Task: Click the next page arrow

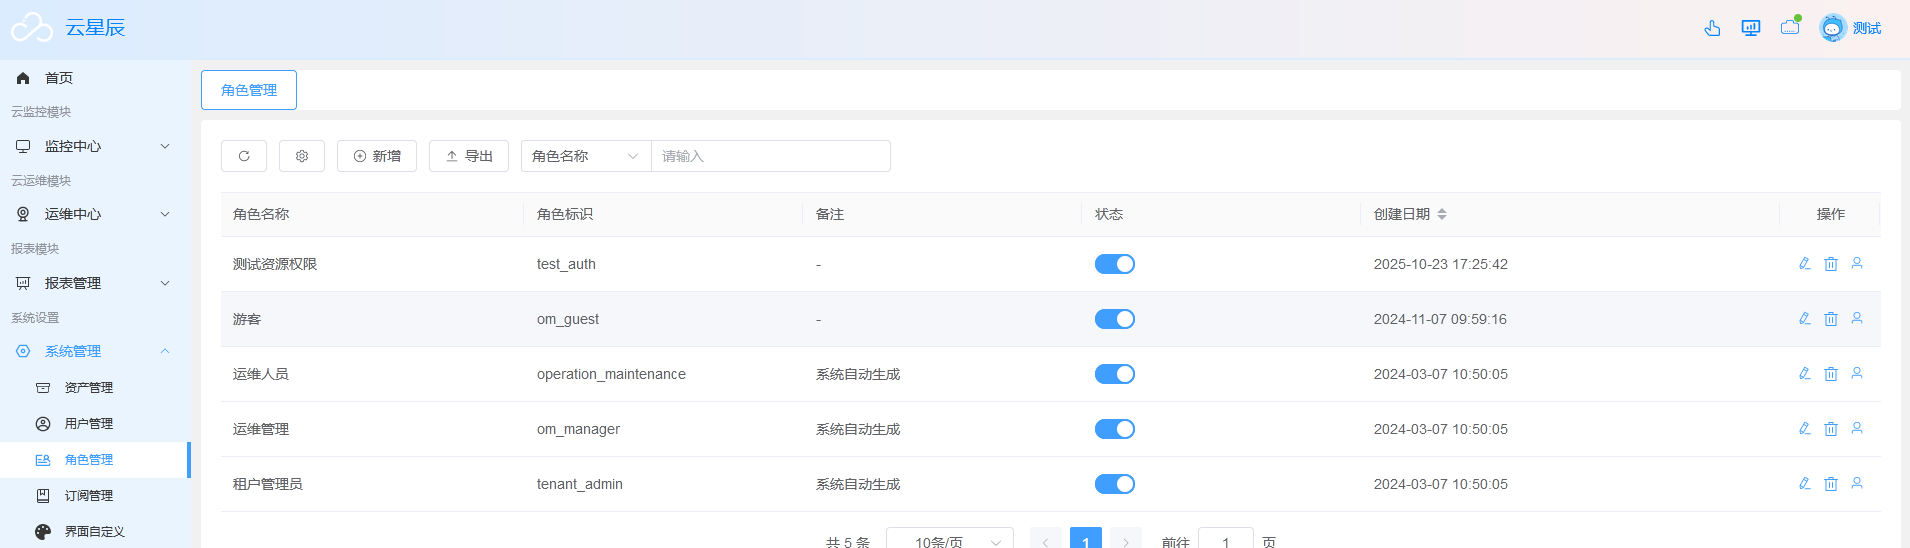Action: pyautogui.click(x=1126, y=539)
